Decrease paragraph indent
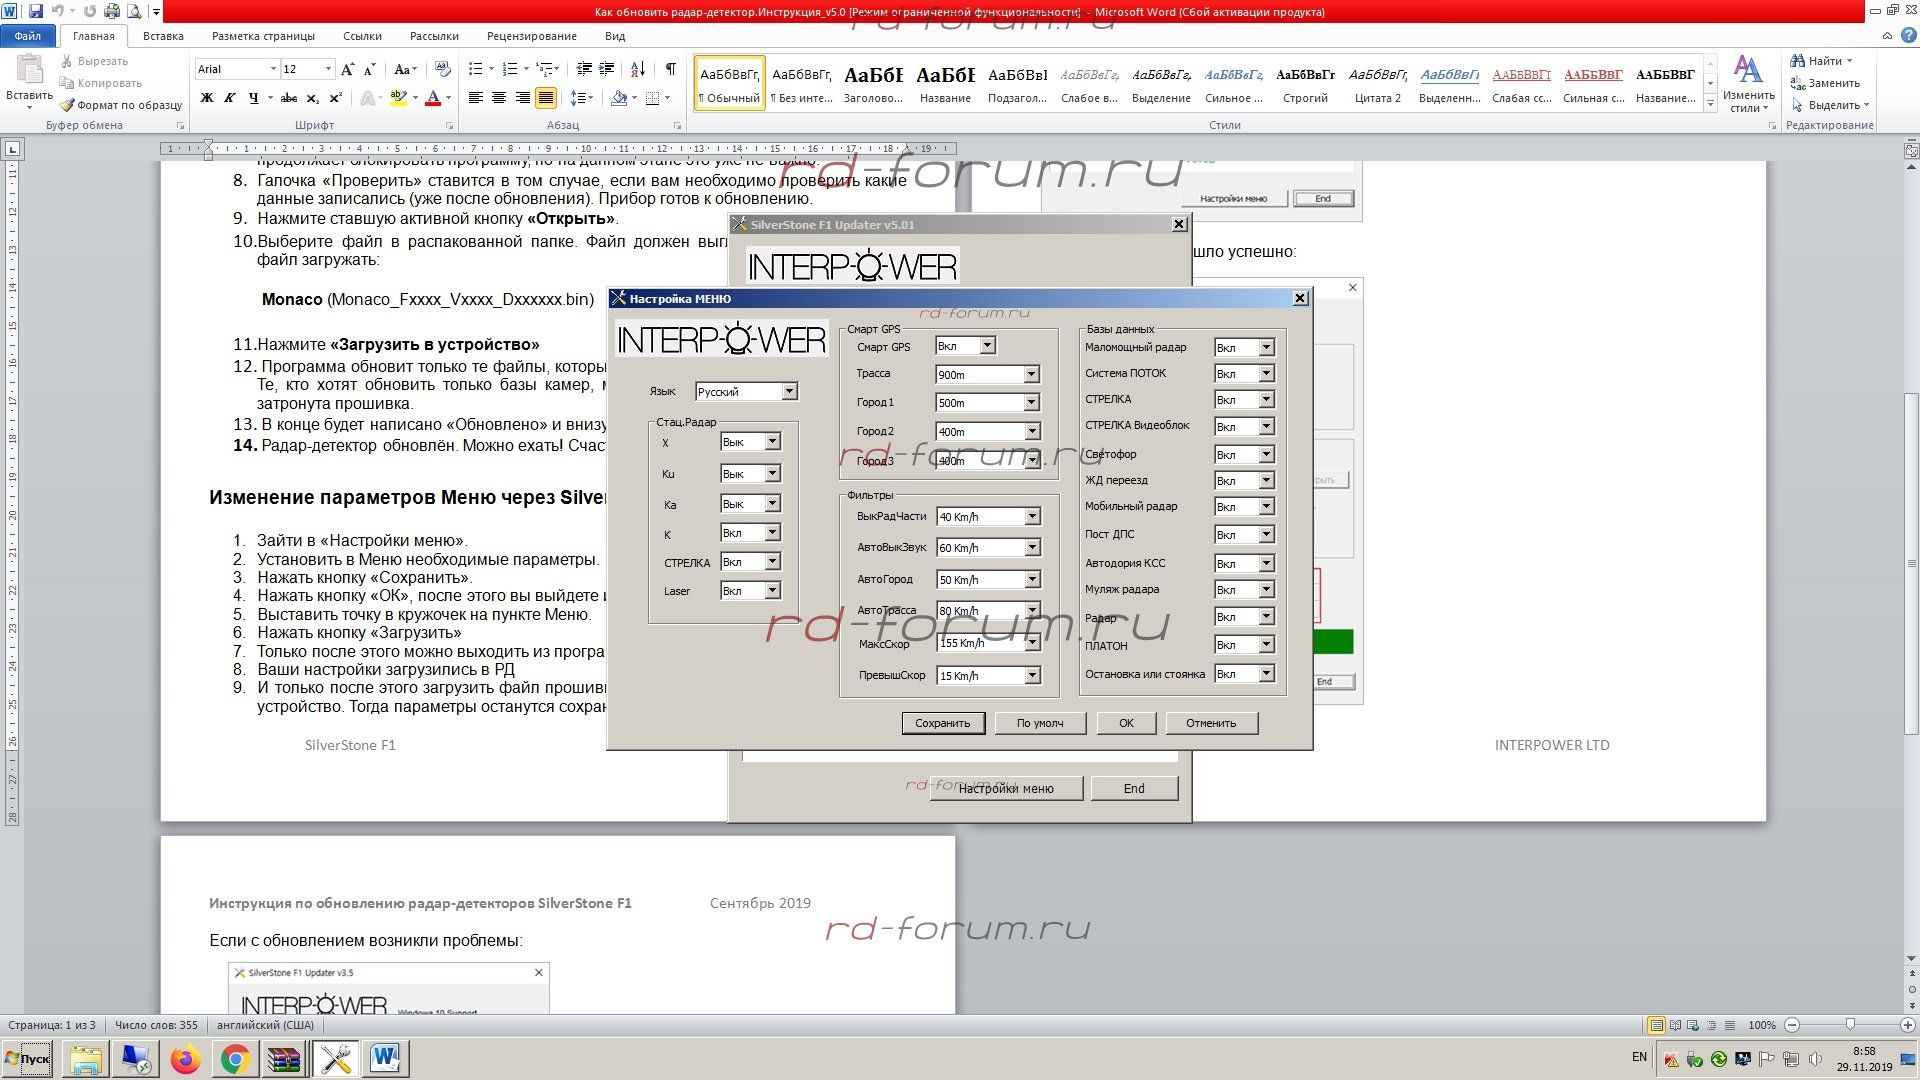Viewport: 1920px width, 1080px height. point(584,69)
